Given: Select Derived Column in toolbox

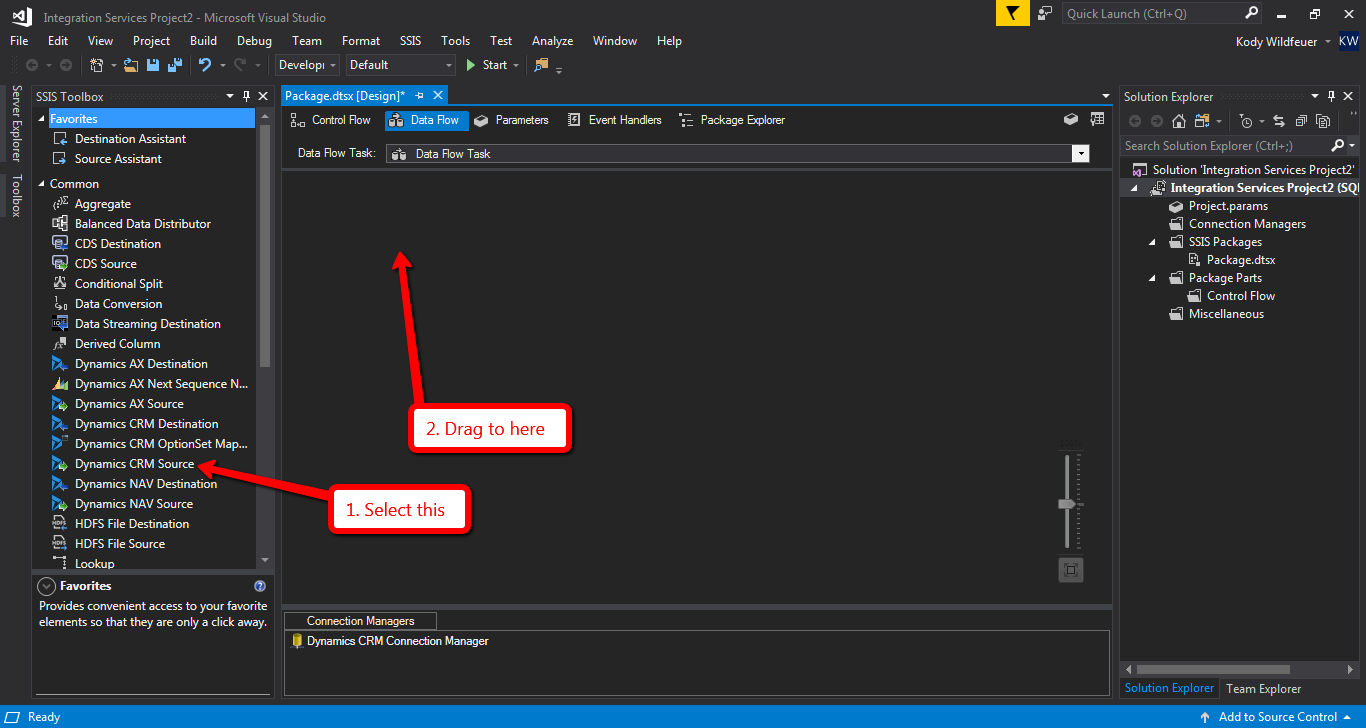Looking at the screenshot, I should click(x=117, y=344).
